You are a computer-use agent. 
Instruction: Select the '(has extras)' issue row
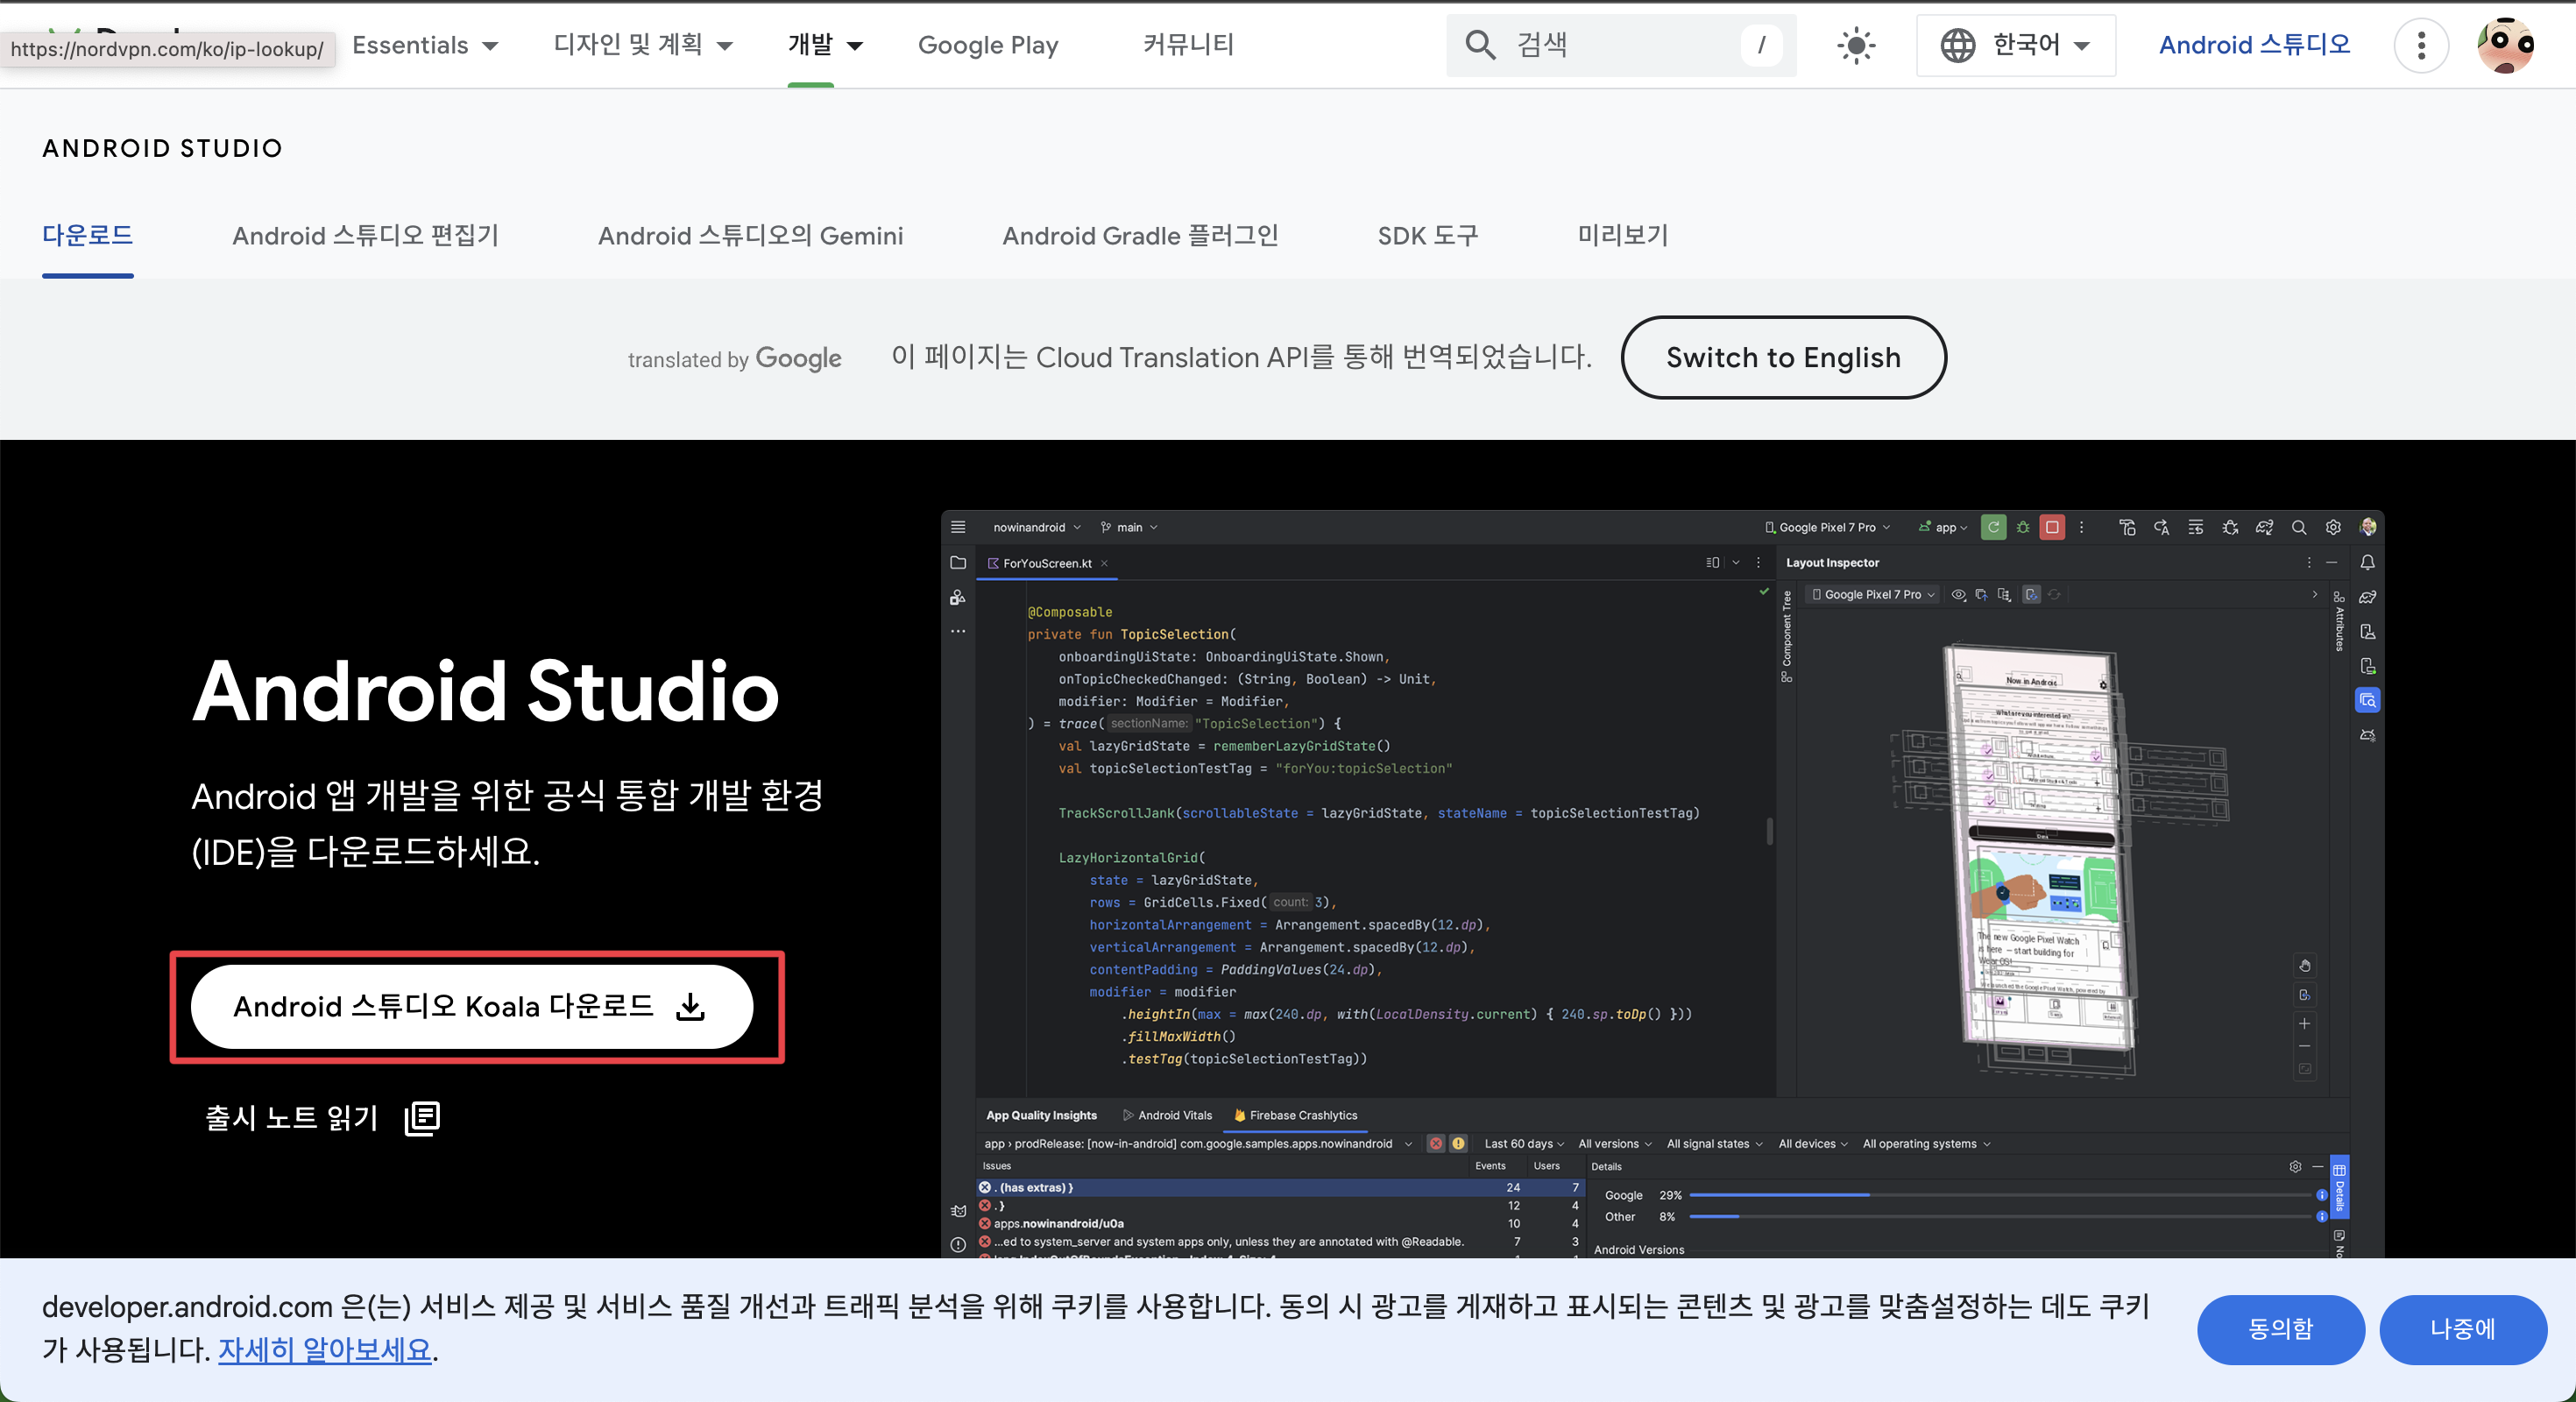(1279, 1187)
